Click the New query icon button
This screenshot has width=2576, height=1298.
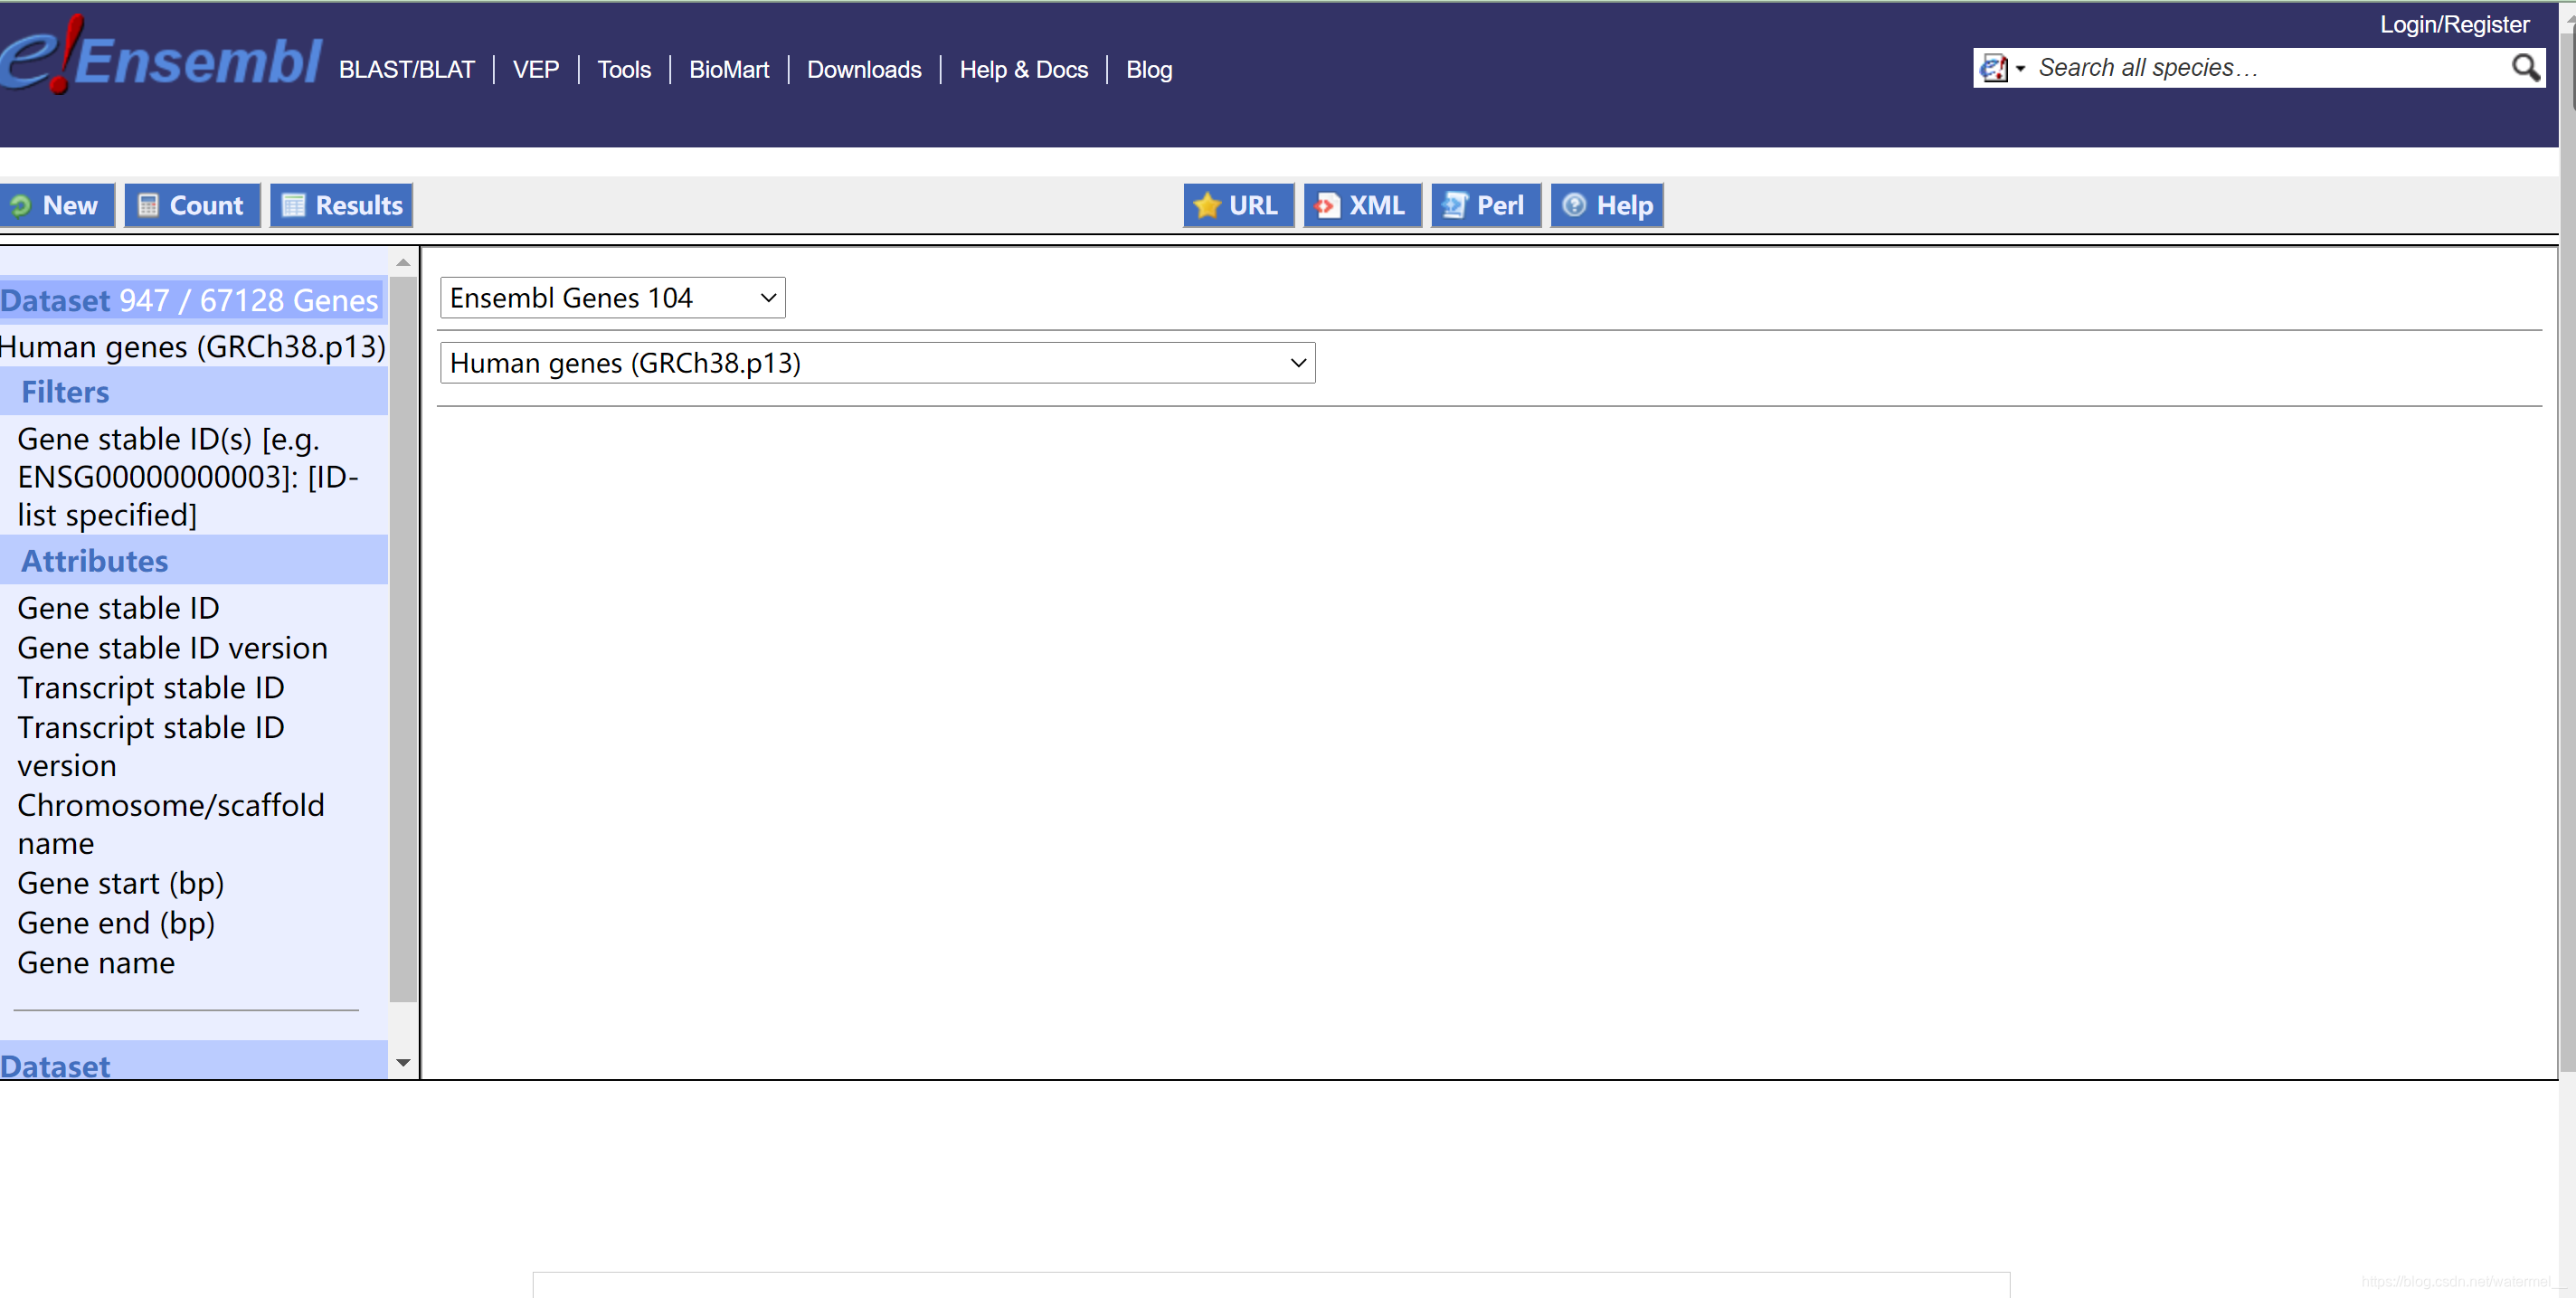click(x=55, y=205)
